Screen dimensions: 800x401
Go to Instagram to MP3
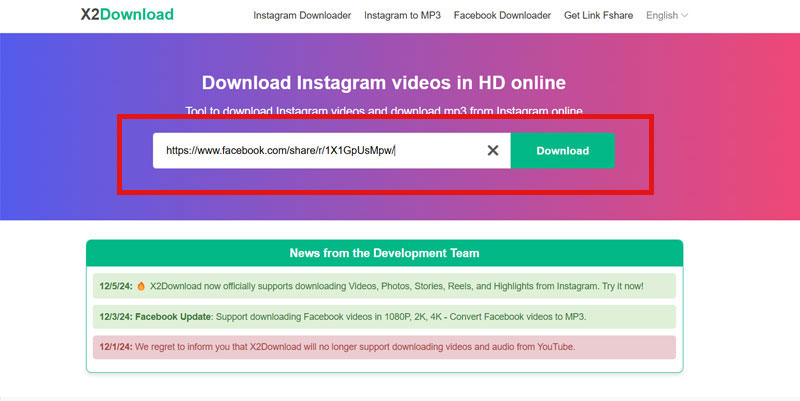402,15
